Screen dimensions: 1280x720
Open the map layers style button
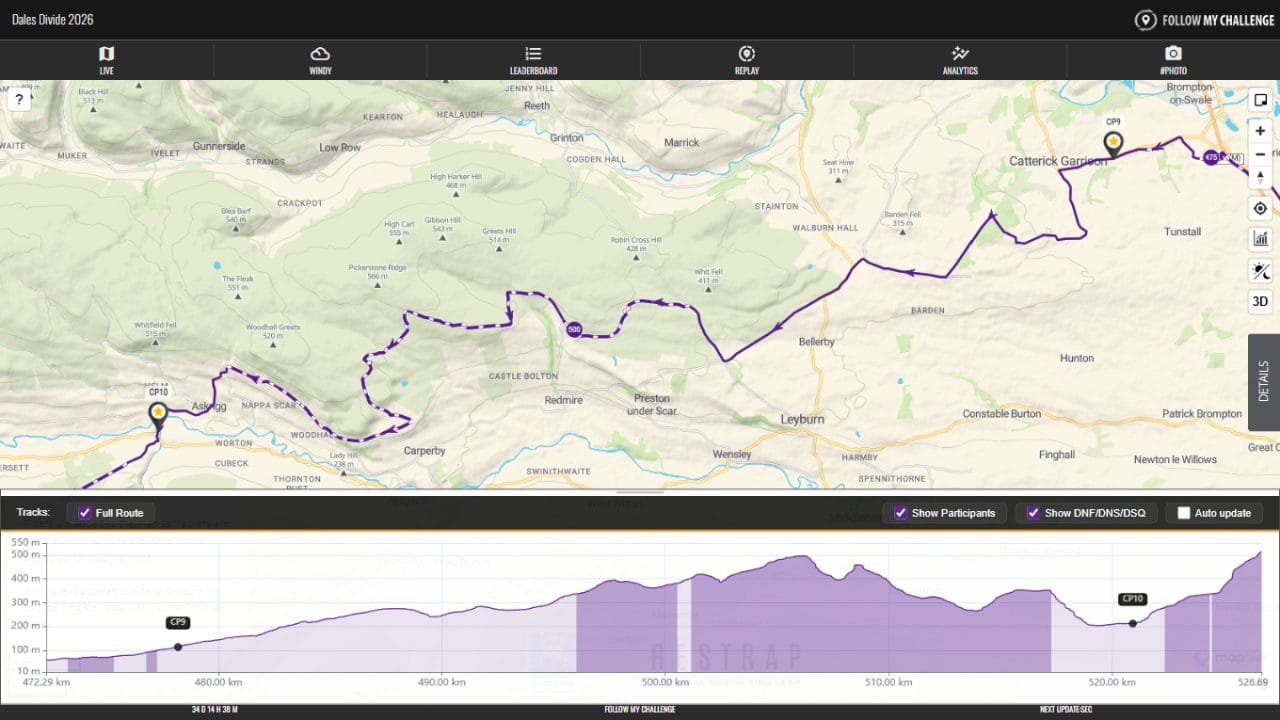click(x=1260, y=100)
